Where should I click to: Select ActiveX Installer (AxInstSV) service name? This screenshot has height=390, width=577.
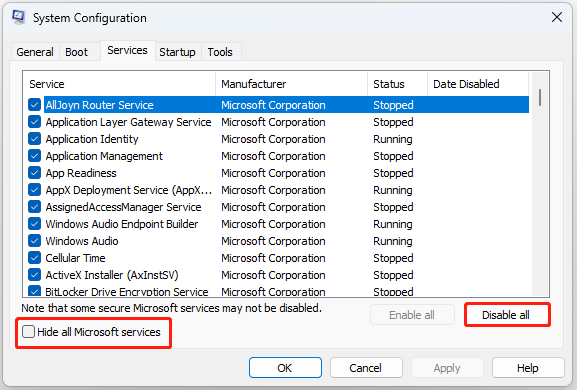(x=112, y=275)
